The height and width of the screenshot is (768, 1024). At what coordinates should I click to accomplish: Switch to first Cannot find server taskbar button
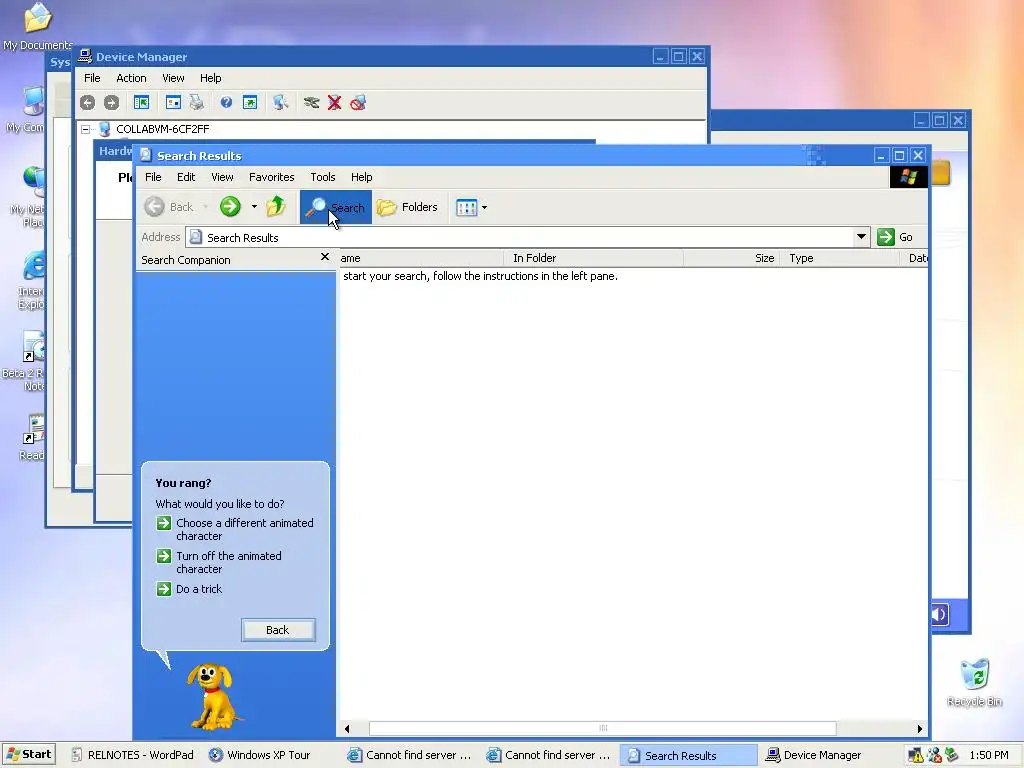coord(410,755)
